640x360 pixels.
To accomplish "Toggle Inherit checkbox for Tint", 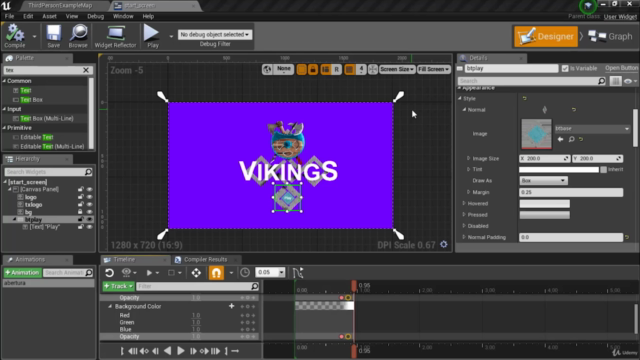I will (x=603, y=169).
